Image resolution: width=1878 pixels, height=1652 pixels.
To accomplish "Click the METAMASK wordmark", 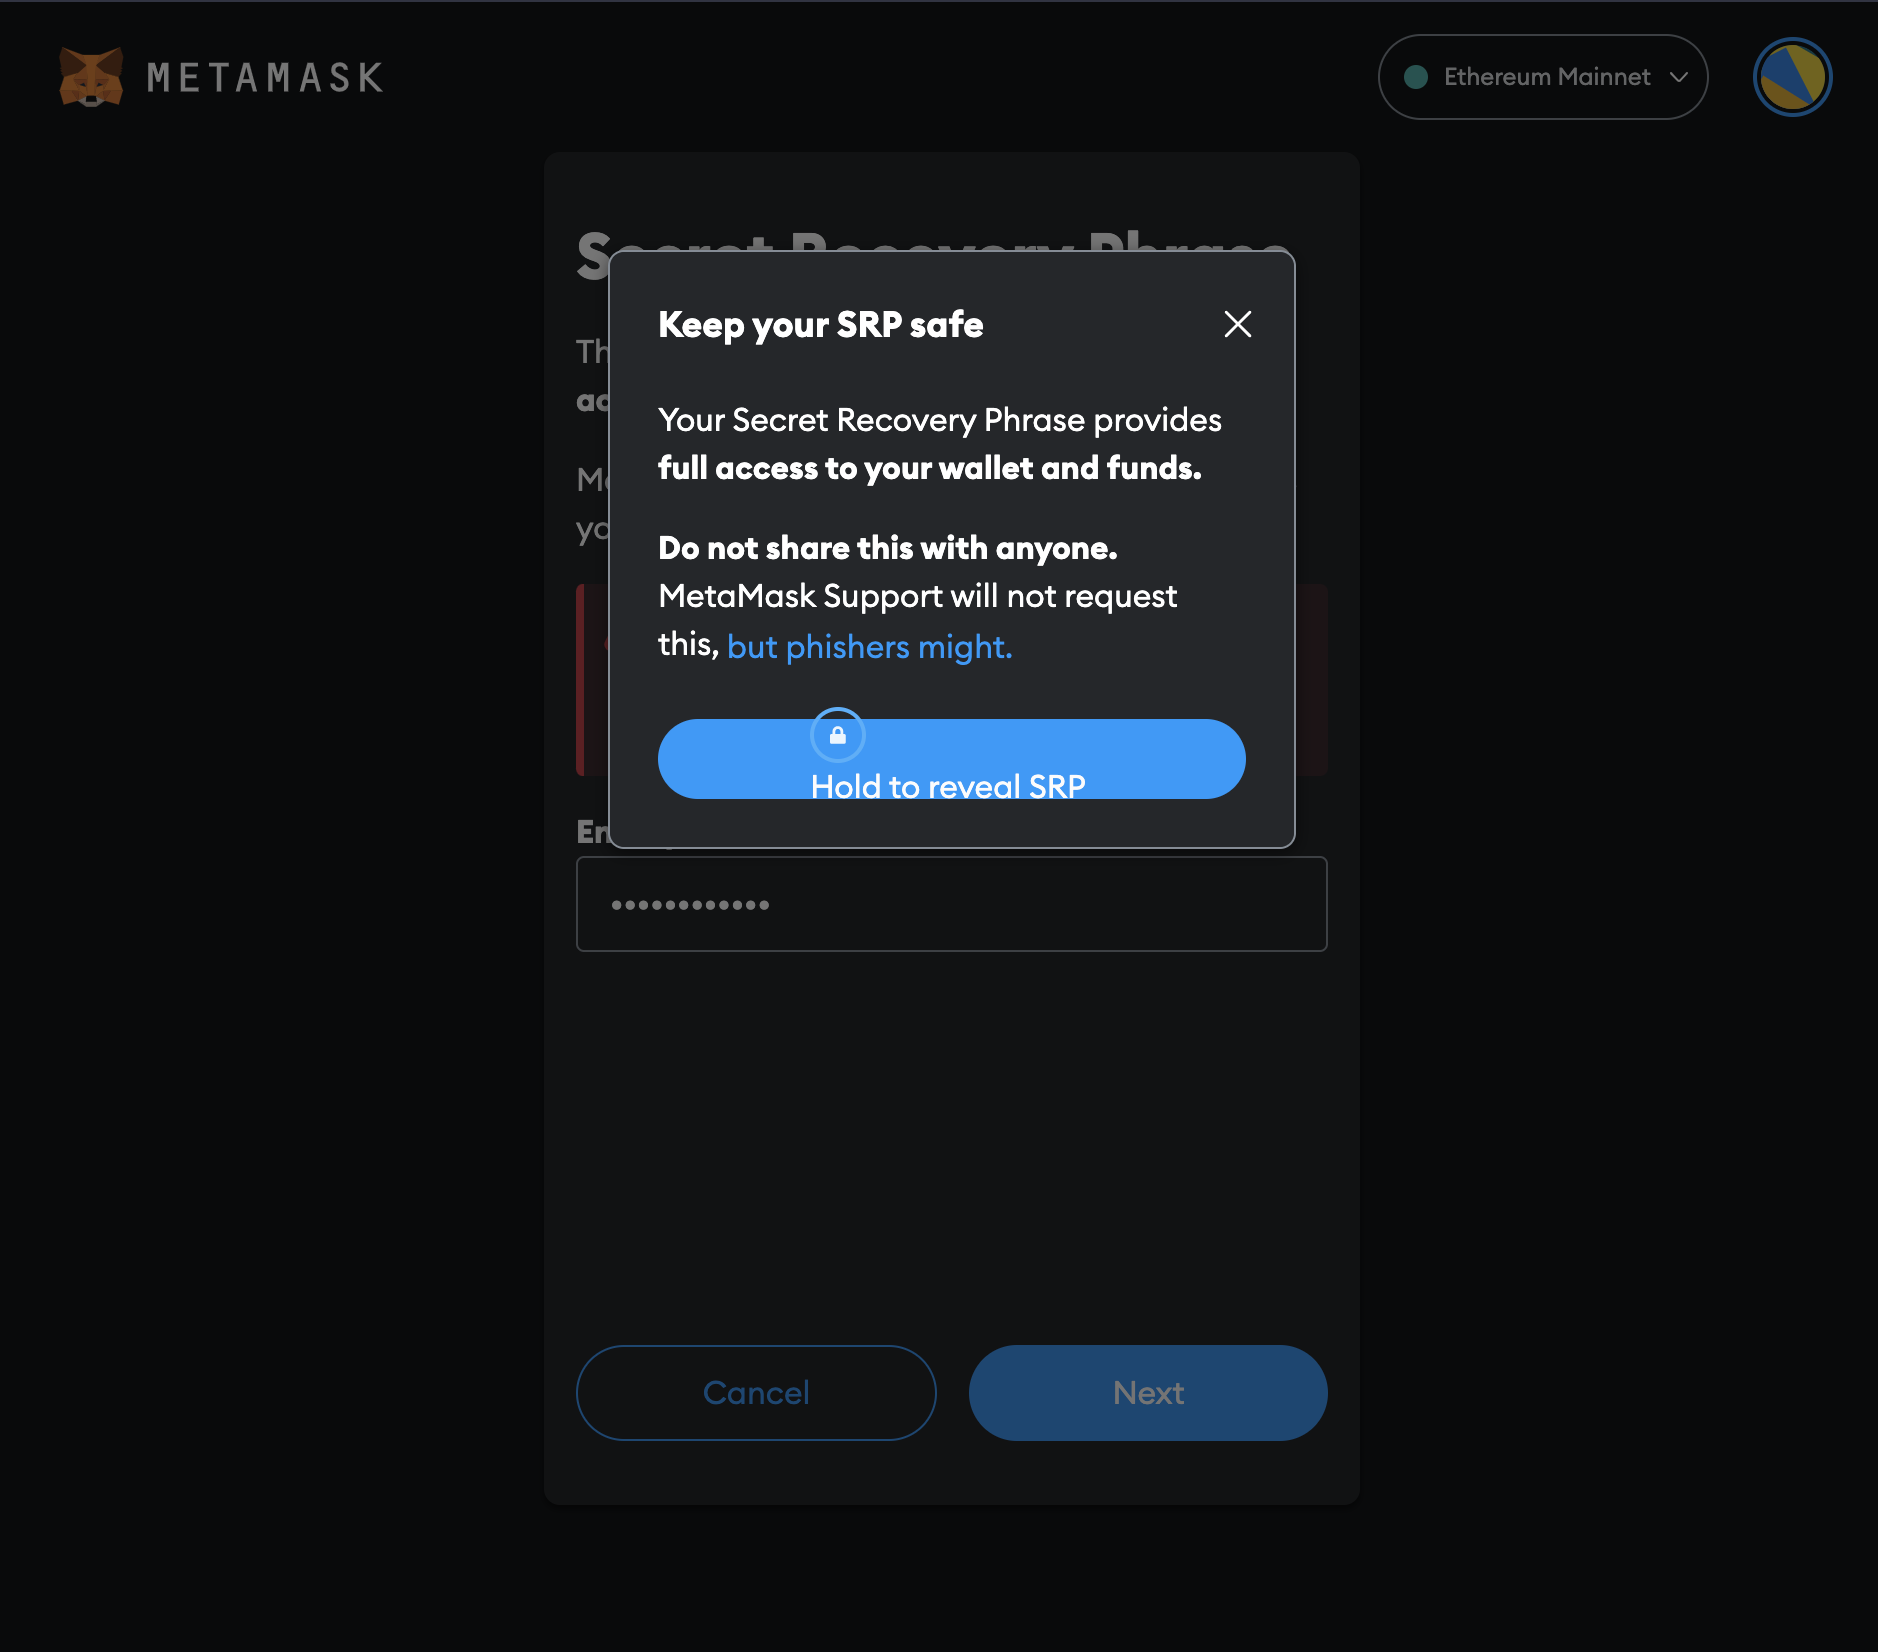I will (x=264, y=77).
